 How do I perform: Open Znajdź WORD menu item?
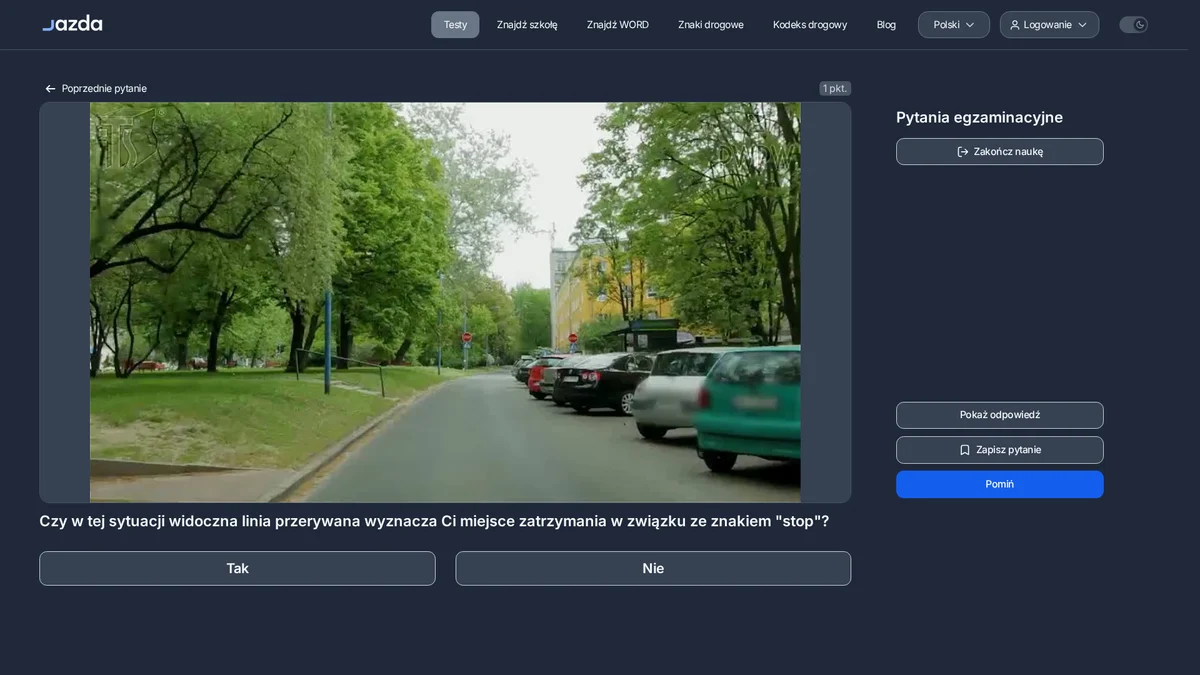[x=618, y=25]
